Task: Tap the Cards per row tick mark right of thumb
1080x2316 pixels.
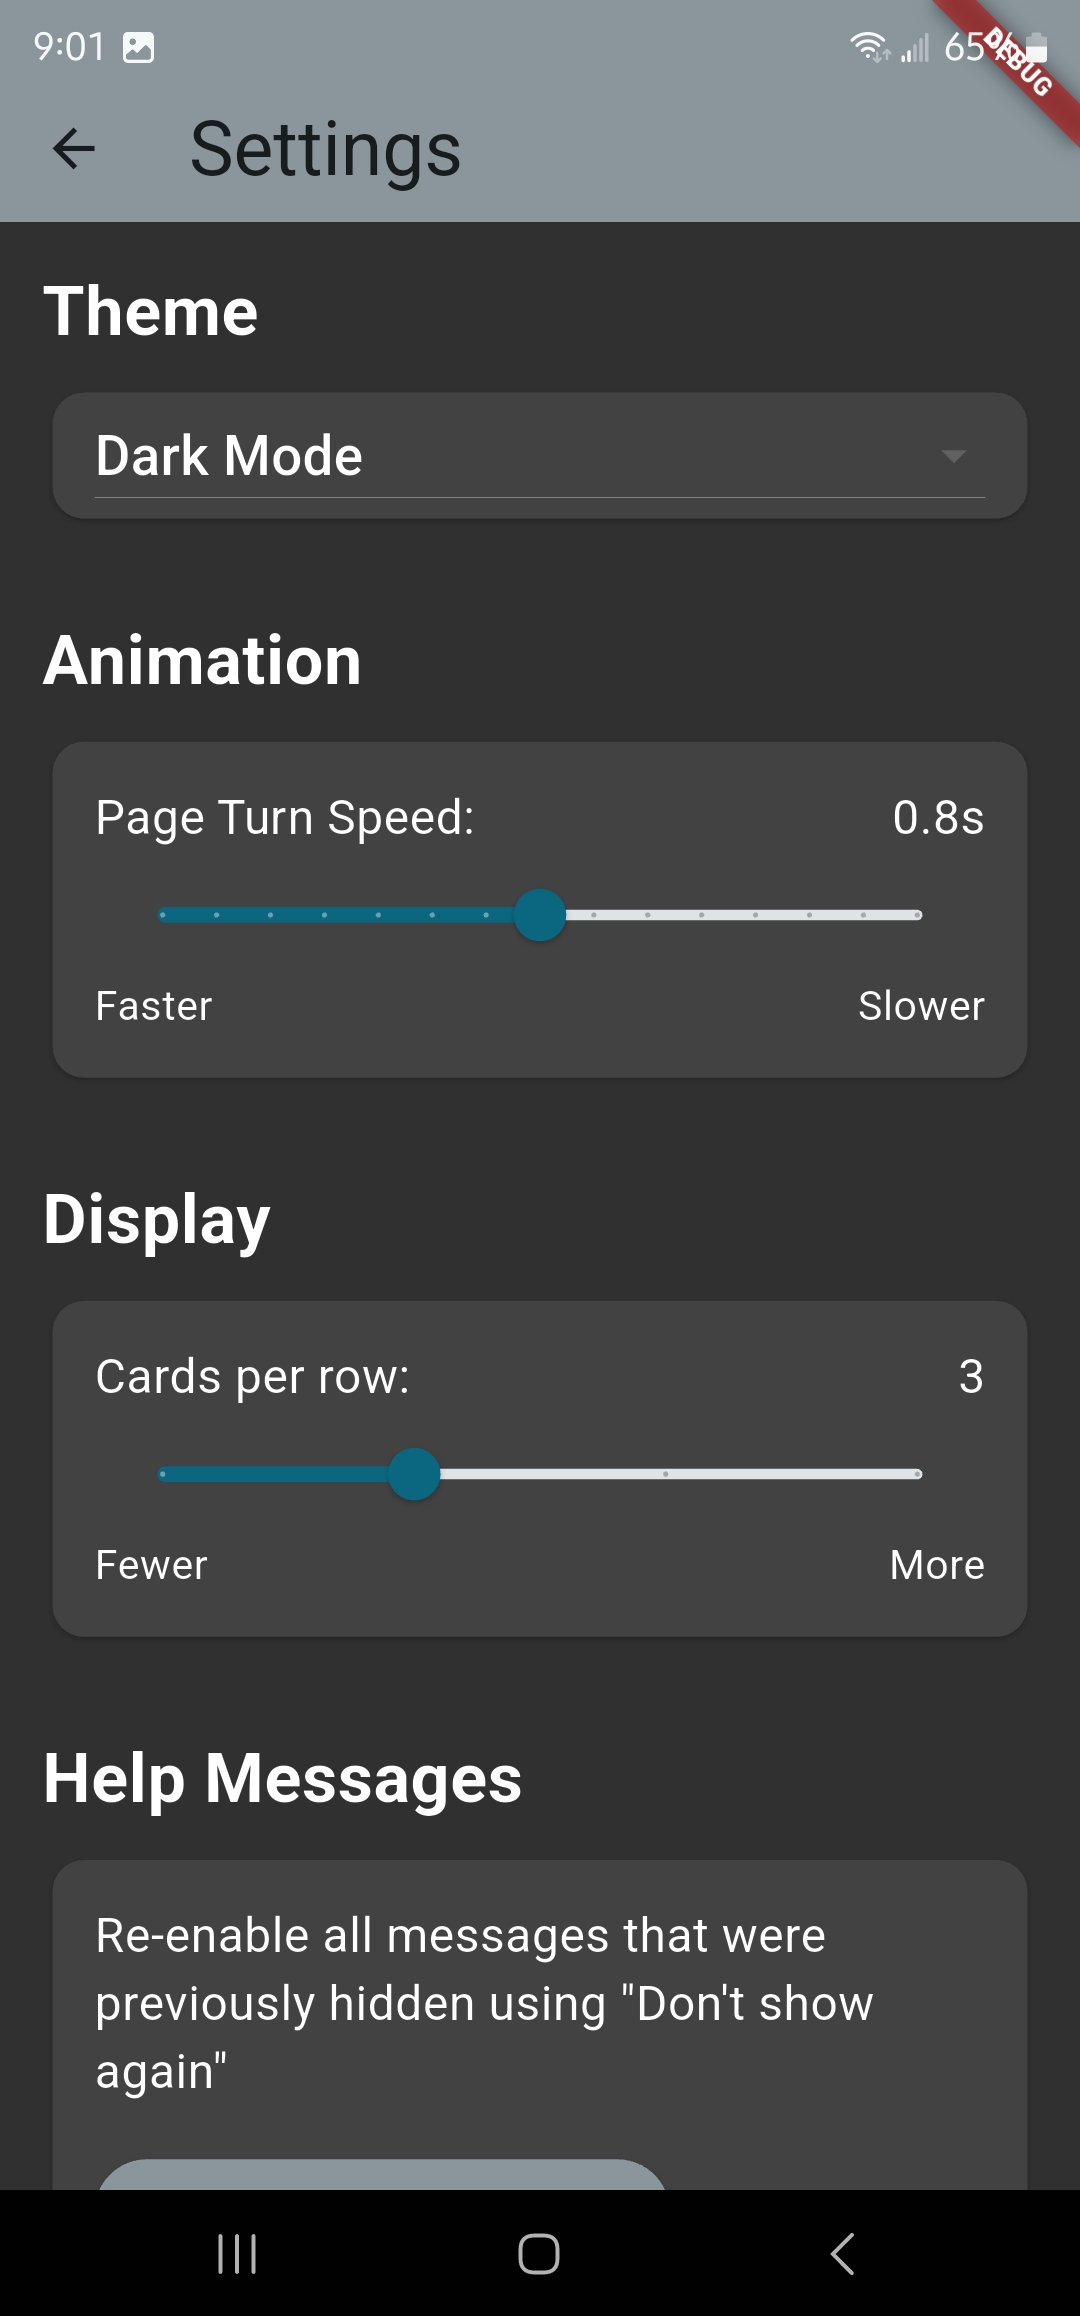Action: [x=665, y=1474]
